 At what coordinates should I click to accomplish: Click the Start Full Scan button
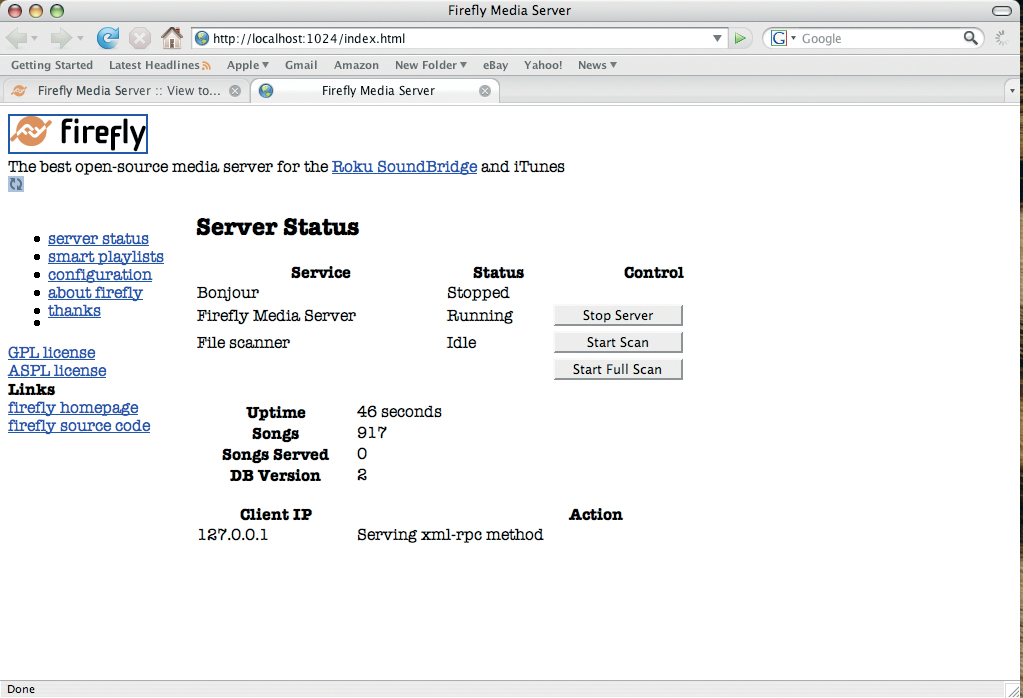pyautogui.click(x=618, y=369)
